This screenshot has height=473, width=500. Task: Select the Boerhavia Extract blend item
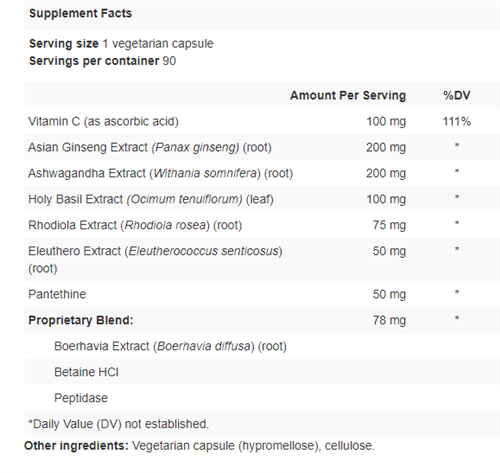click(170, 346)
